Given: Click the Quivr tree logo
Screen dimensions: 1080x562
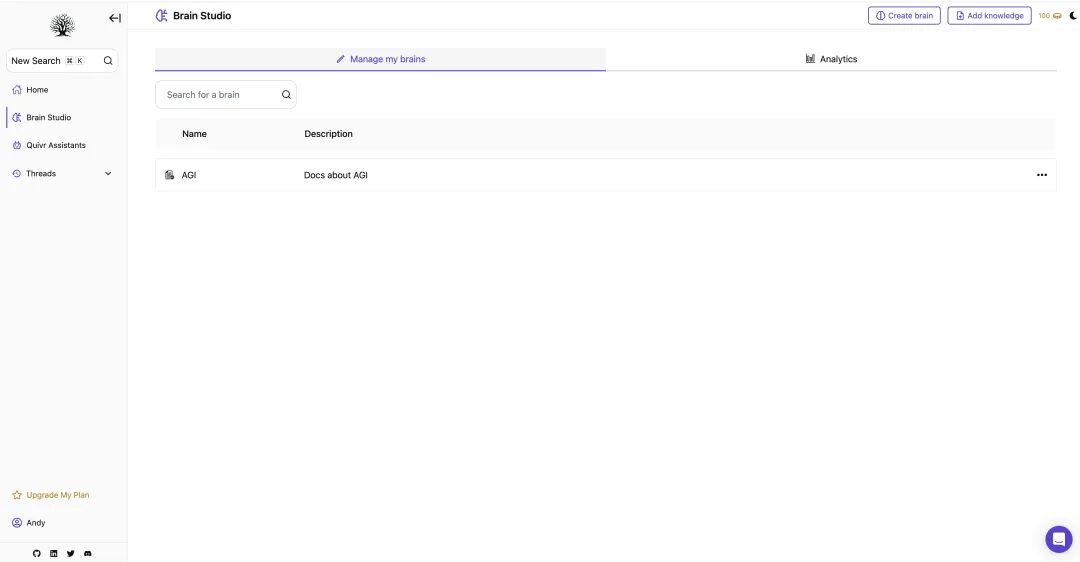Looking at the screenshot, I should (62, 25).
